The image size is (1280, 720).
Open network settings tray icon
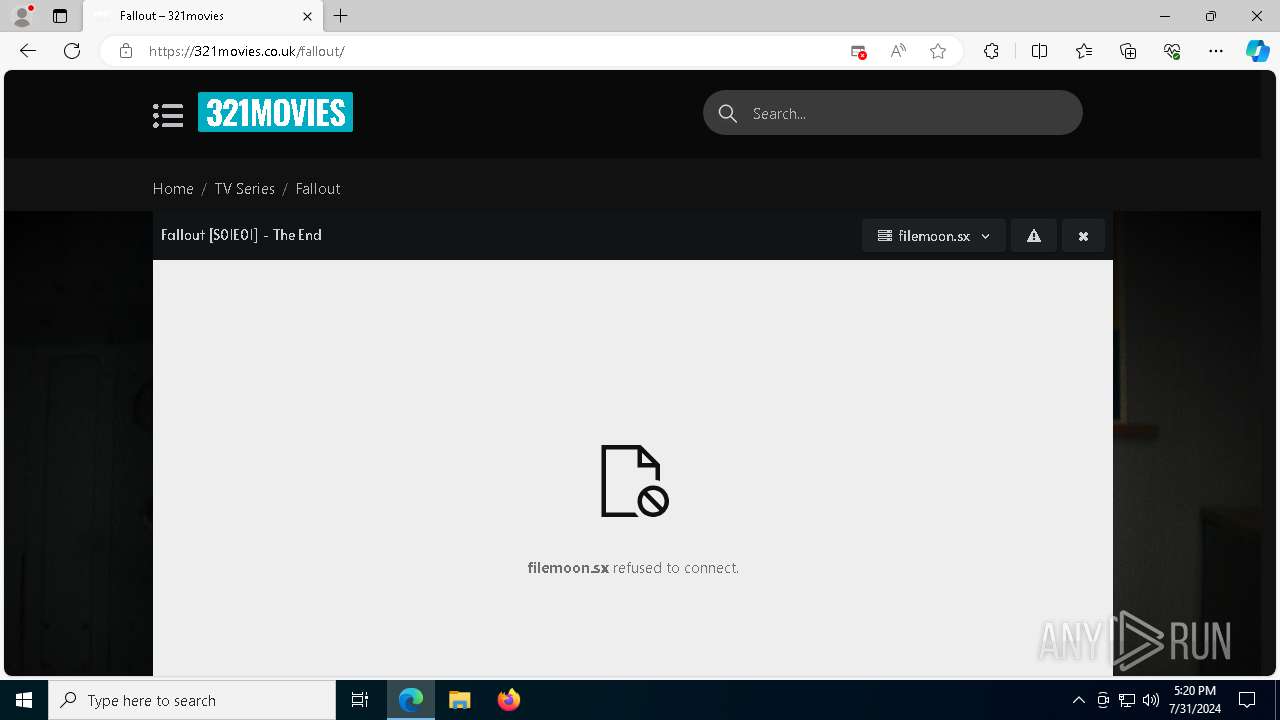click(x=1127, y=700)
